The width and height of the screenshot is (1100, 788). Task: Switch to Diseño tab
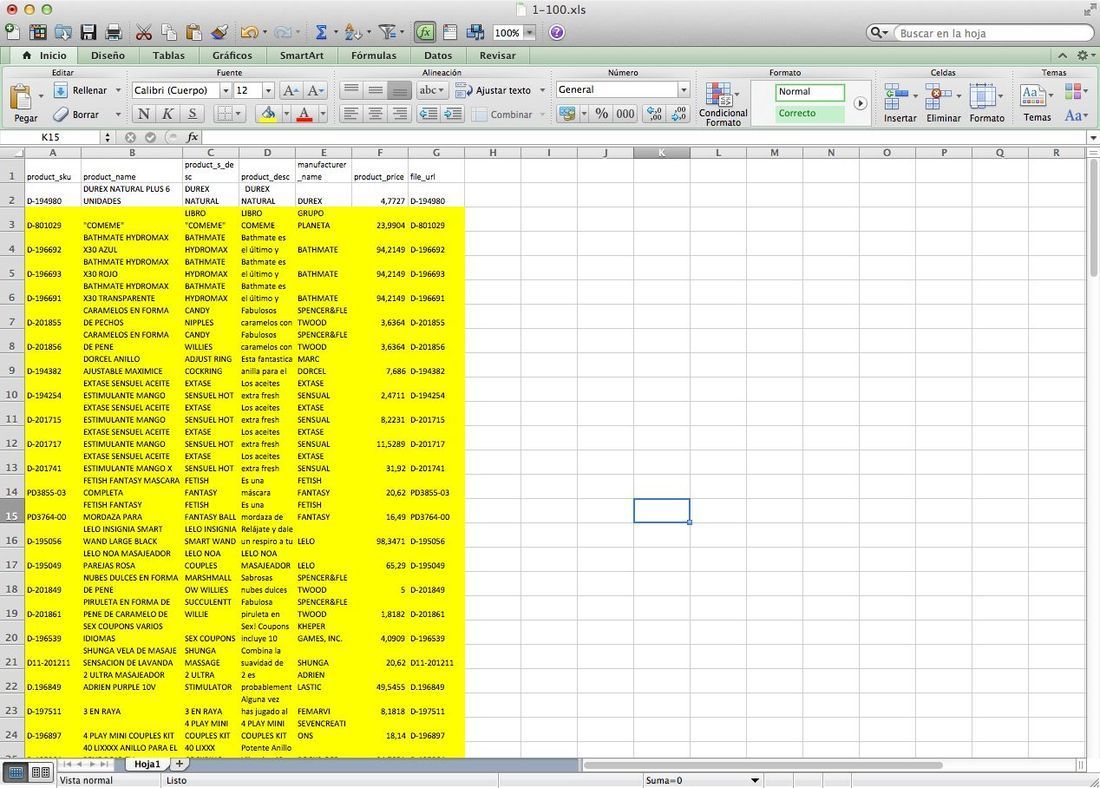tap(107, 55)
